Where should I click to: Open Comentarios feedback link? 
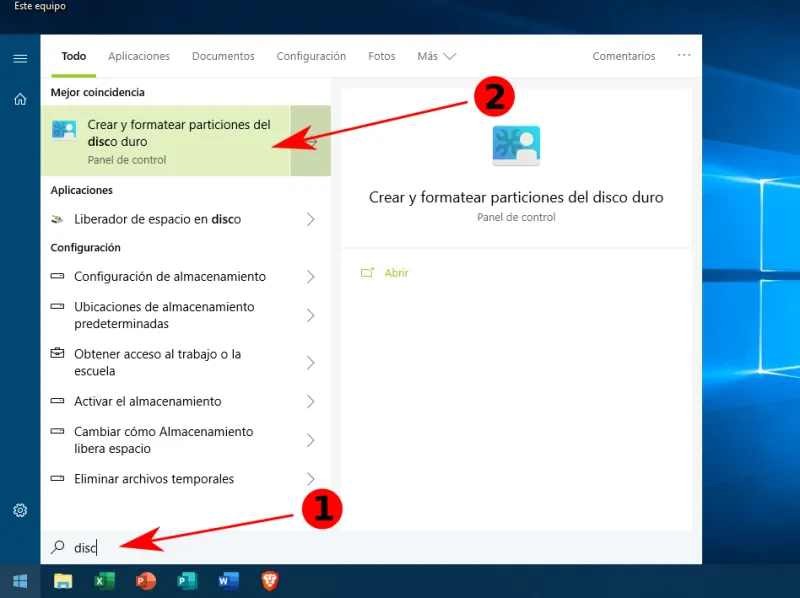pos(623,56)
